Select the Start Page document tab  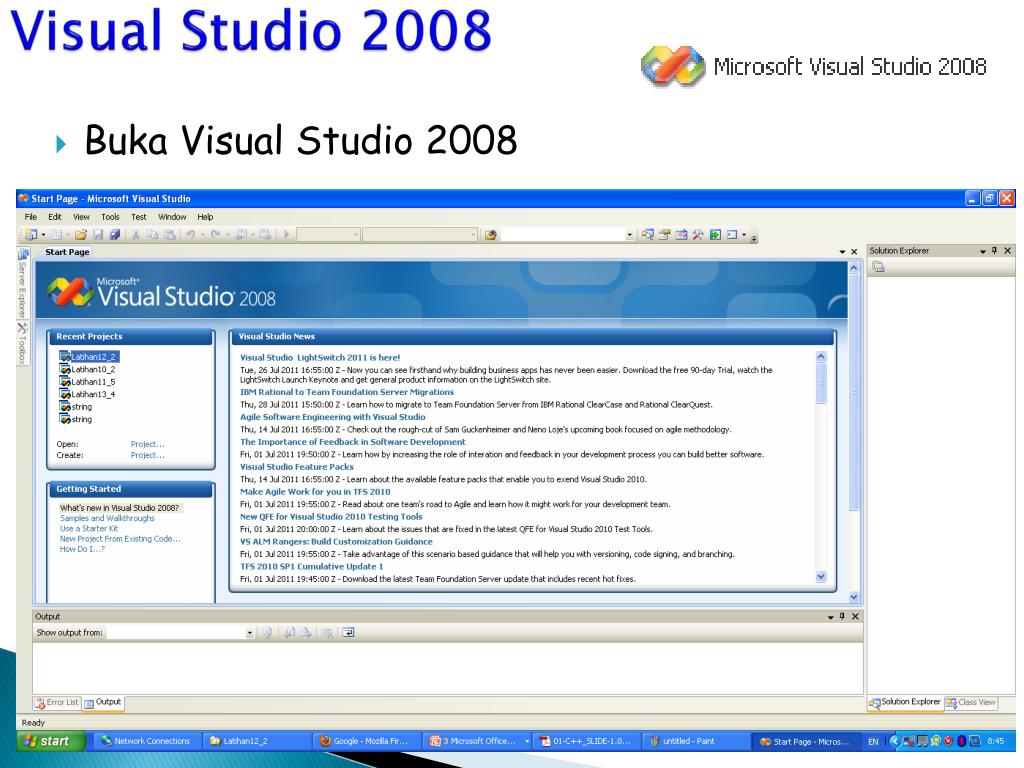(x=67, y=252)
